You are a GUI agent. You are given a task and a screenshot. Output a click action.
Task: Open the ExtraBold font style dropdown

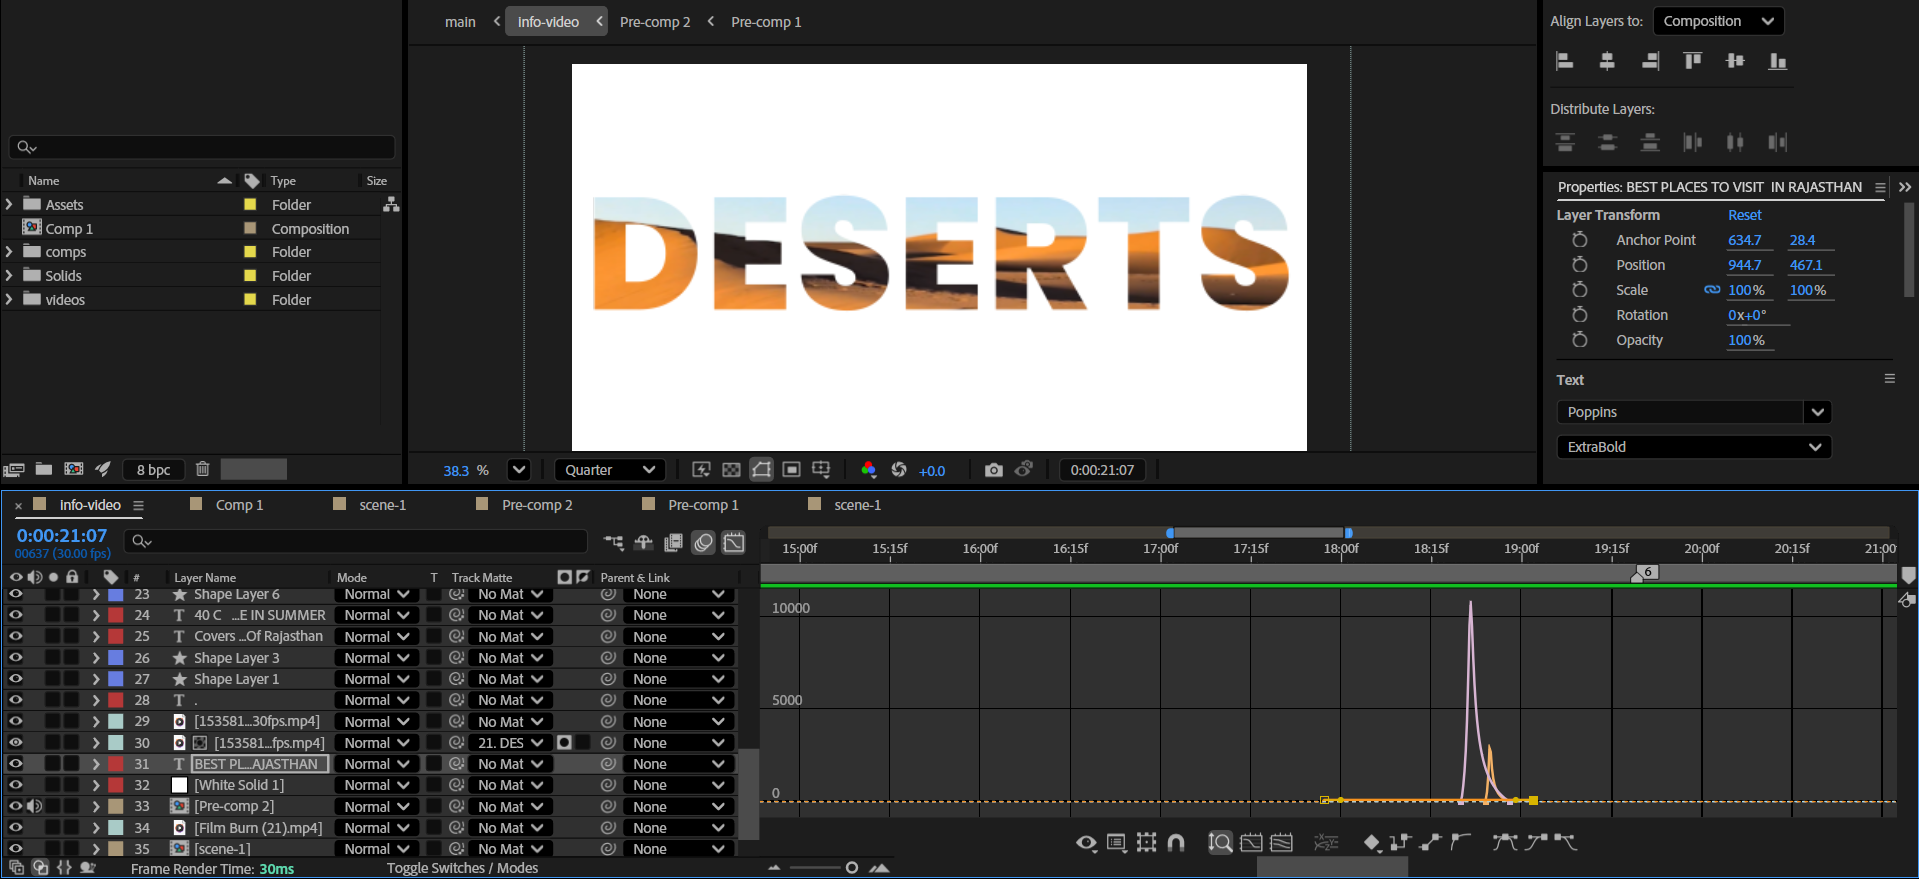(x=1694, y=447)
